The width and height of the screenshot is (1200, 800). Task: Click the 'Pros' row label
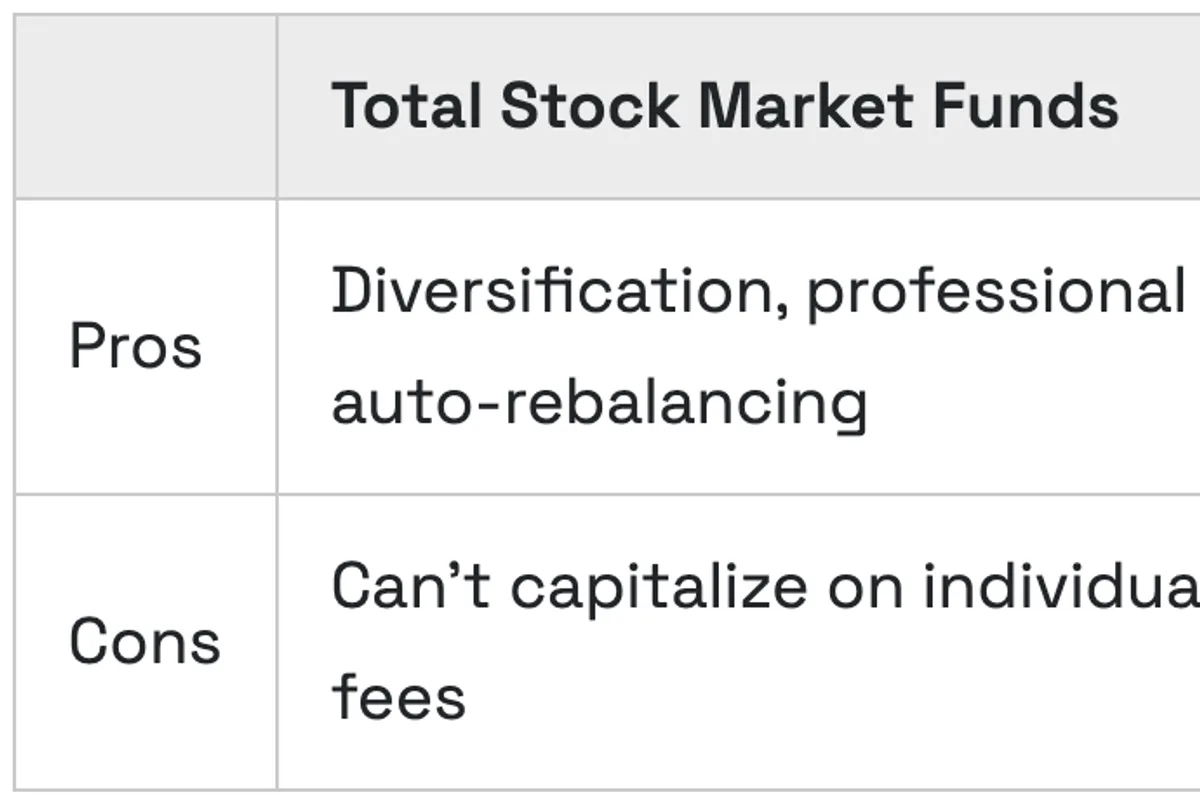tap(135, 347)
